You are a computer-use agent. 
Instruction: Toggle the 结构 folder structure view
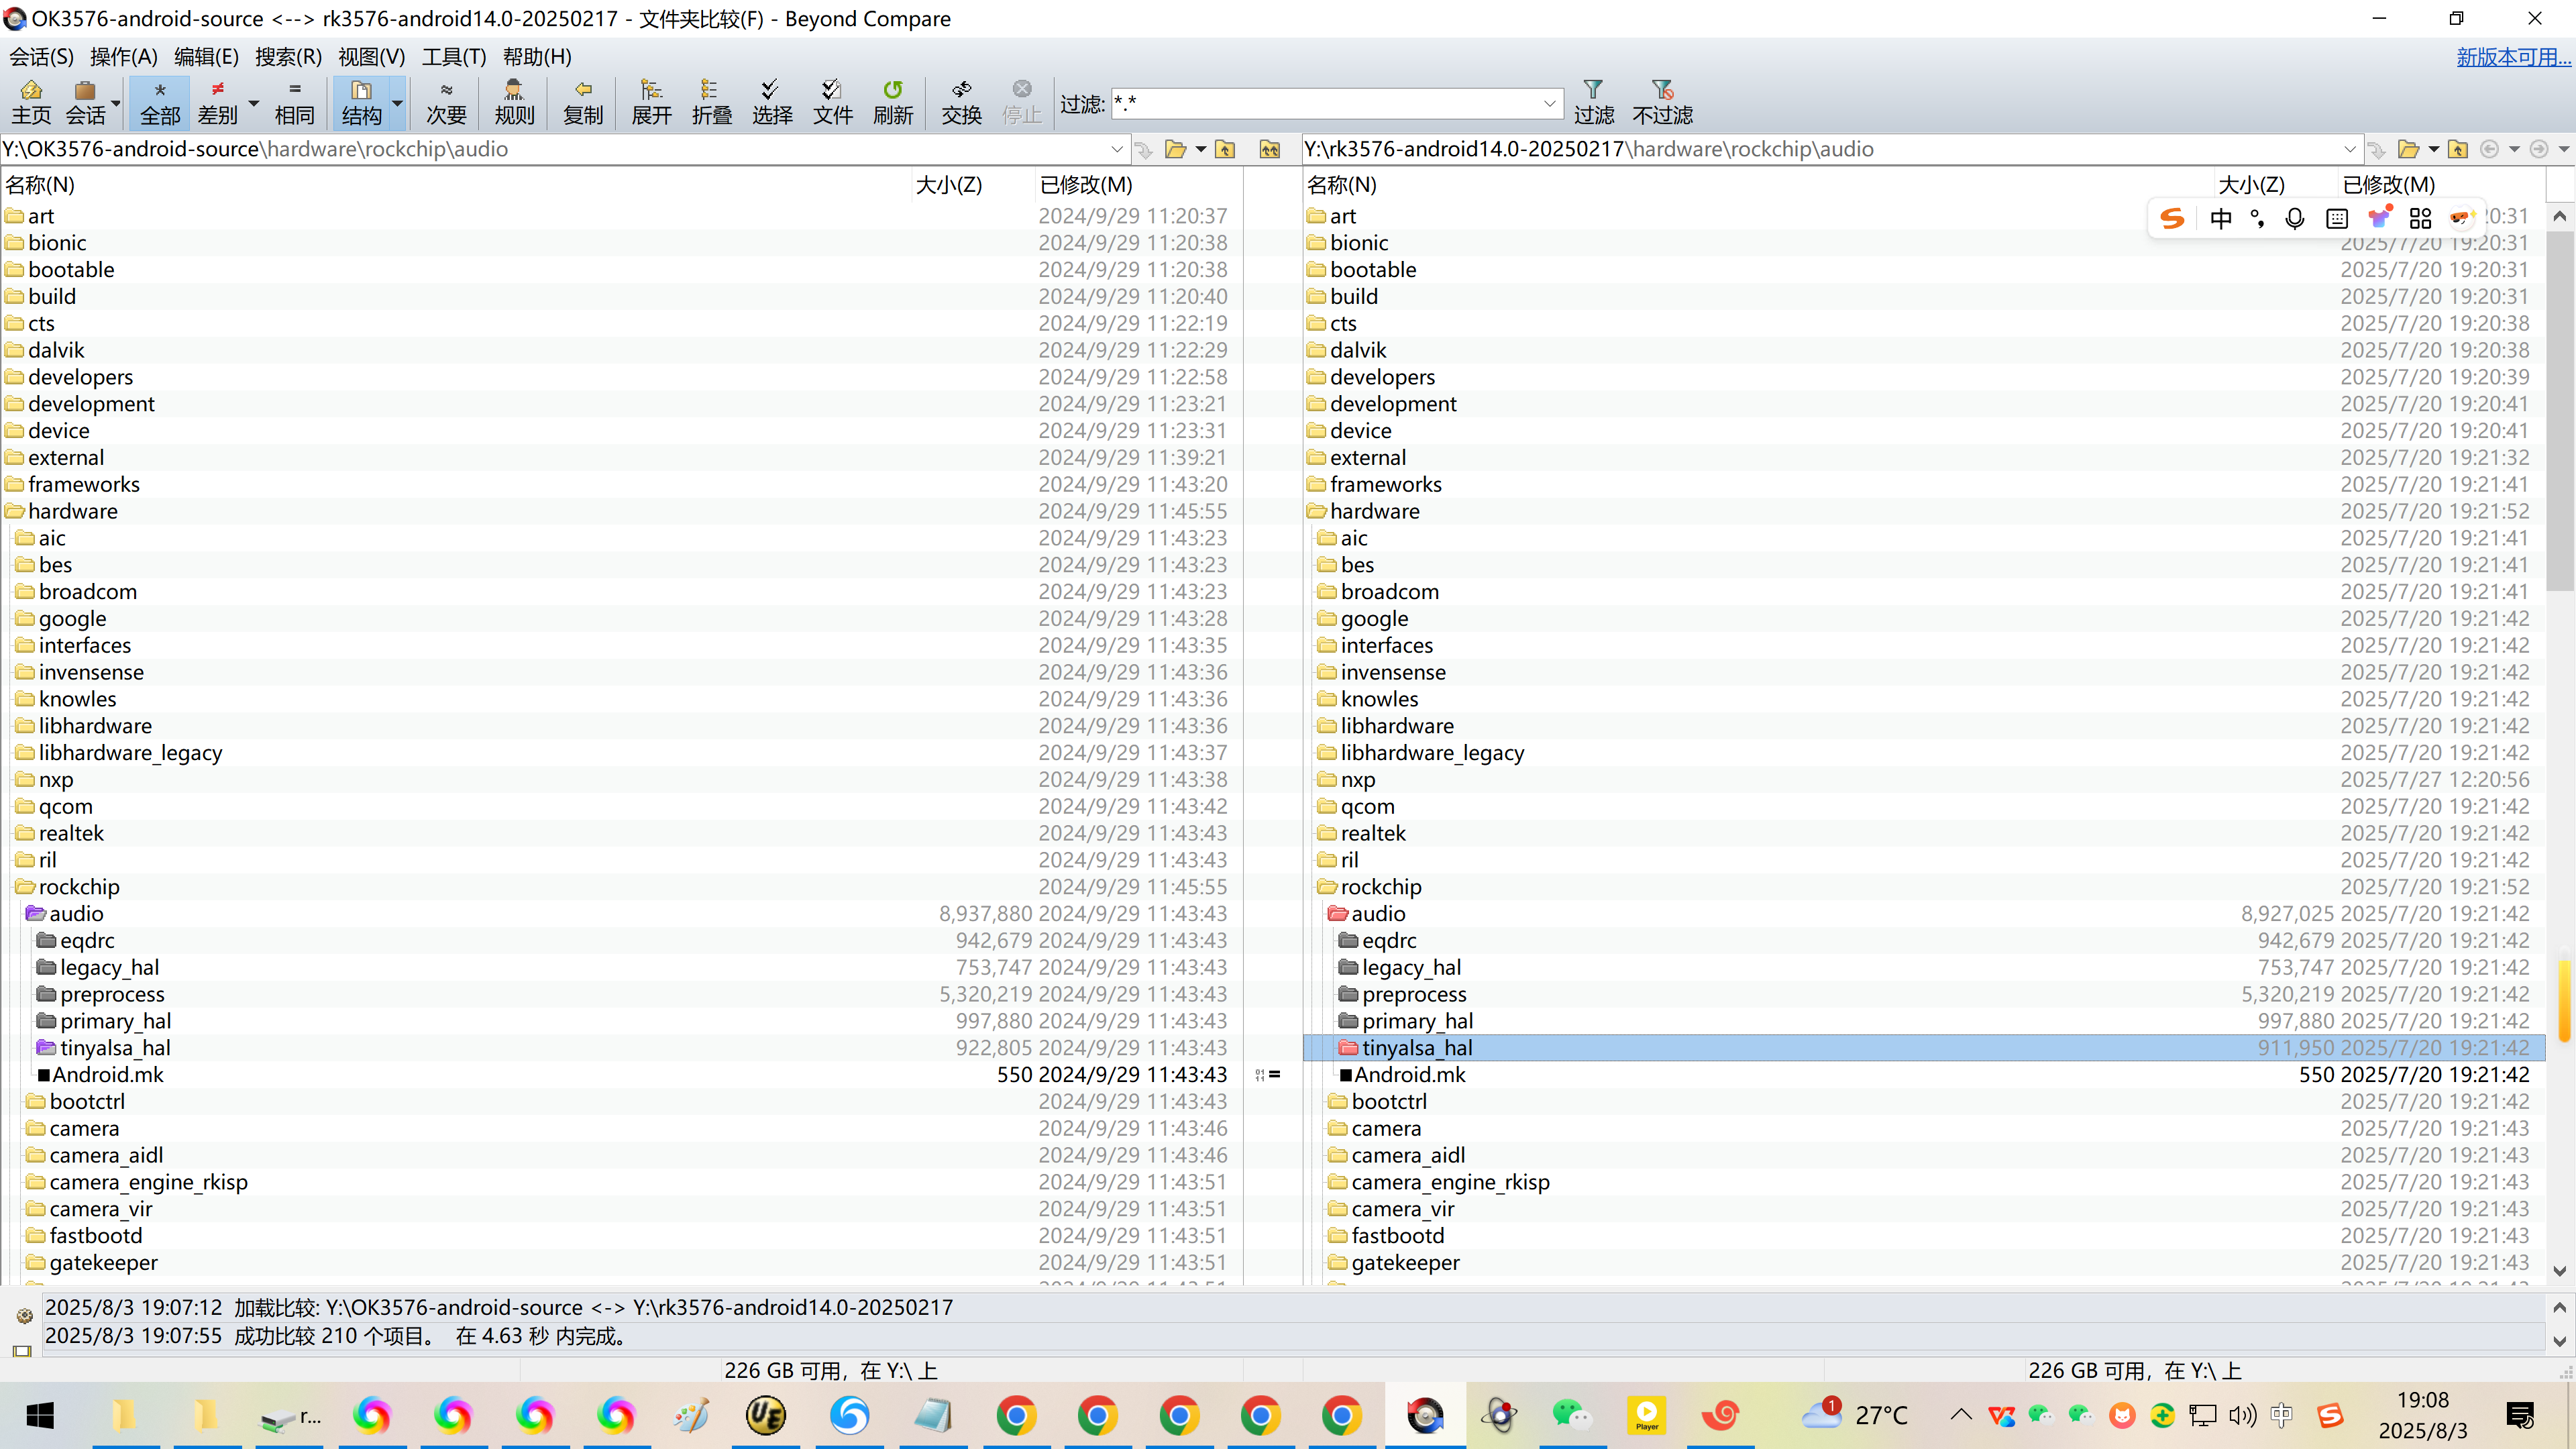pos(361,103)
